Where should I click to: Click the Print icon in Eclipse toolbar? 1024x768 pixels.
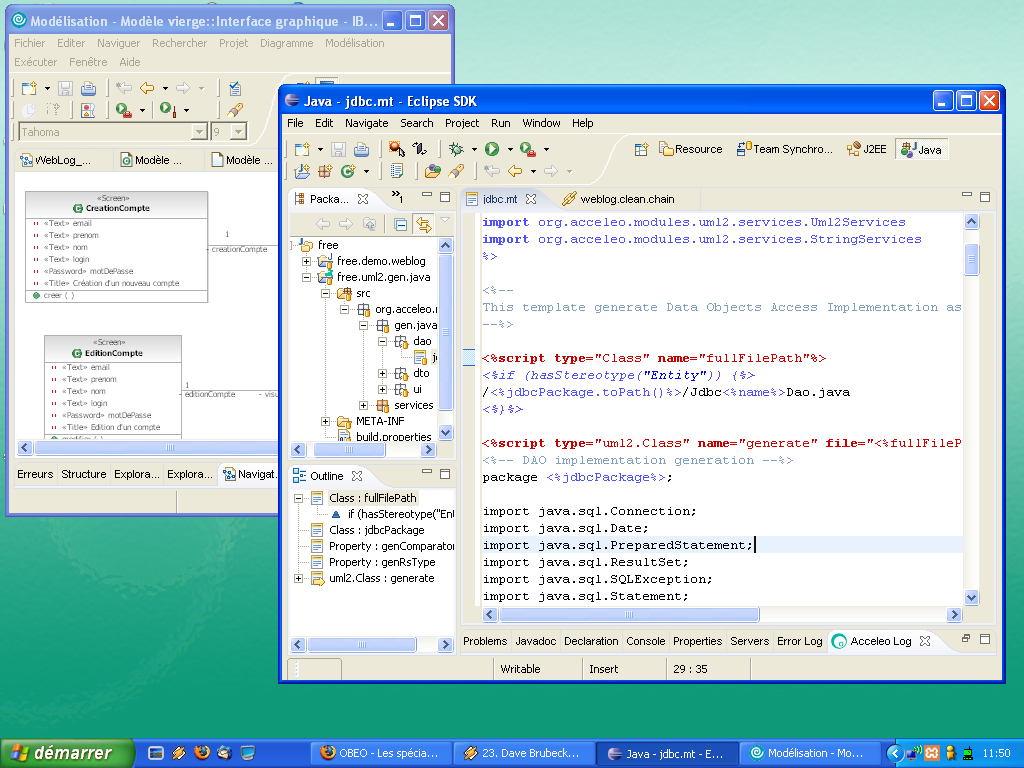pos(361,149)
